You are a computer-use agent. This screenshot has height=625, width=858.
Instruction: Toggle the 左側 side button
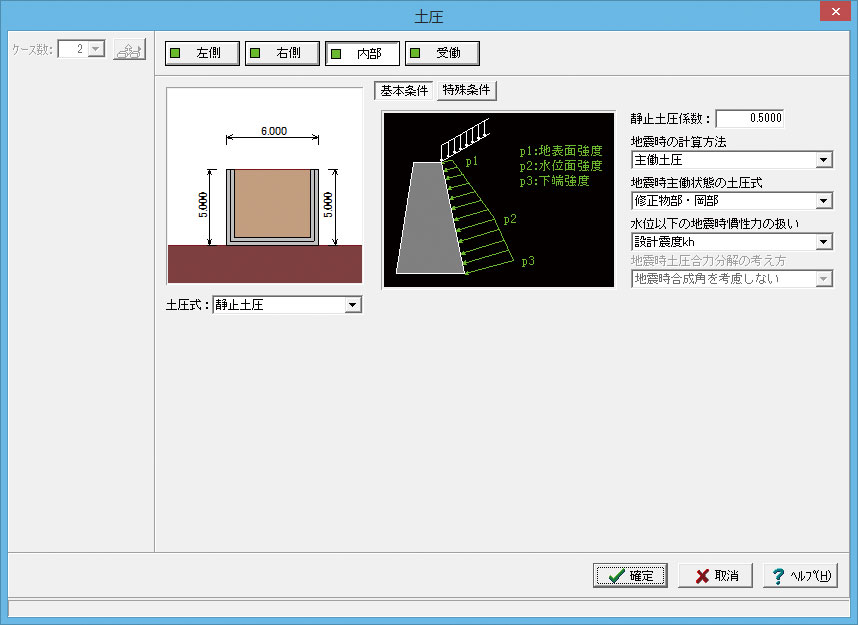(202, 53)
